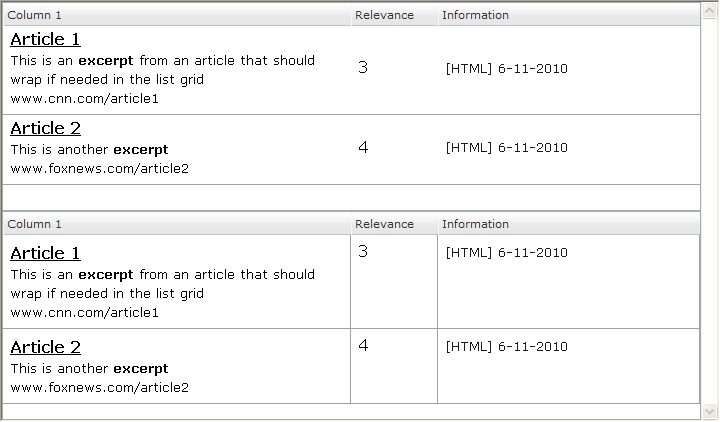Click www.cnn.com/article1 text in lower grid
The image size is (720, 422).
[x=85, y=313]
